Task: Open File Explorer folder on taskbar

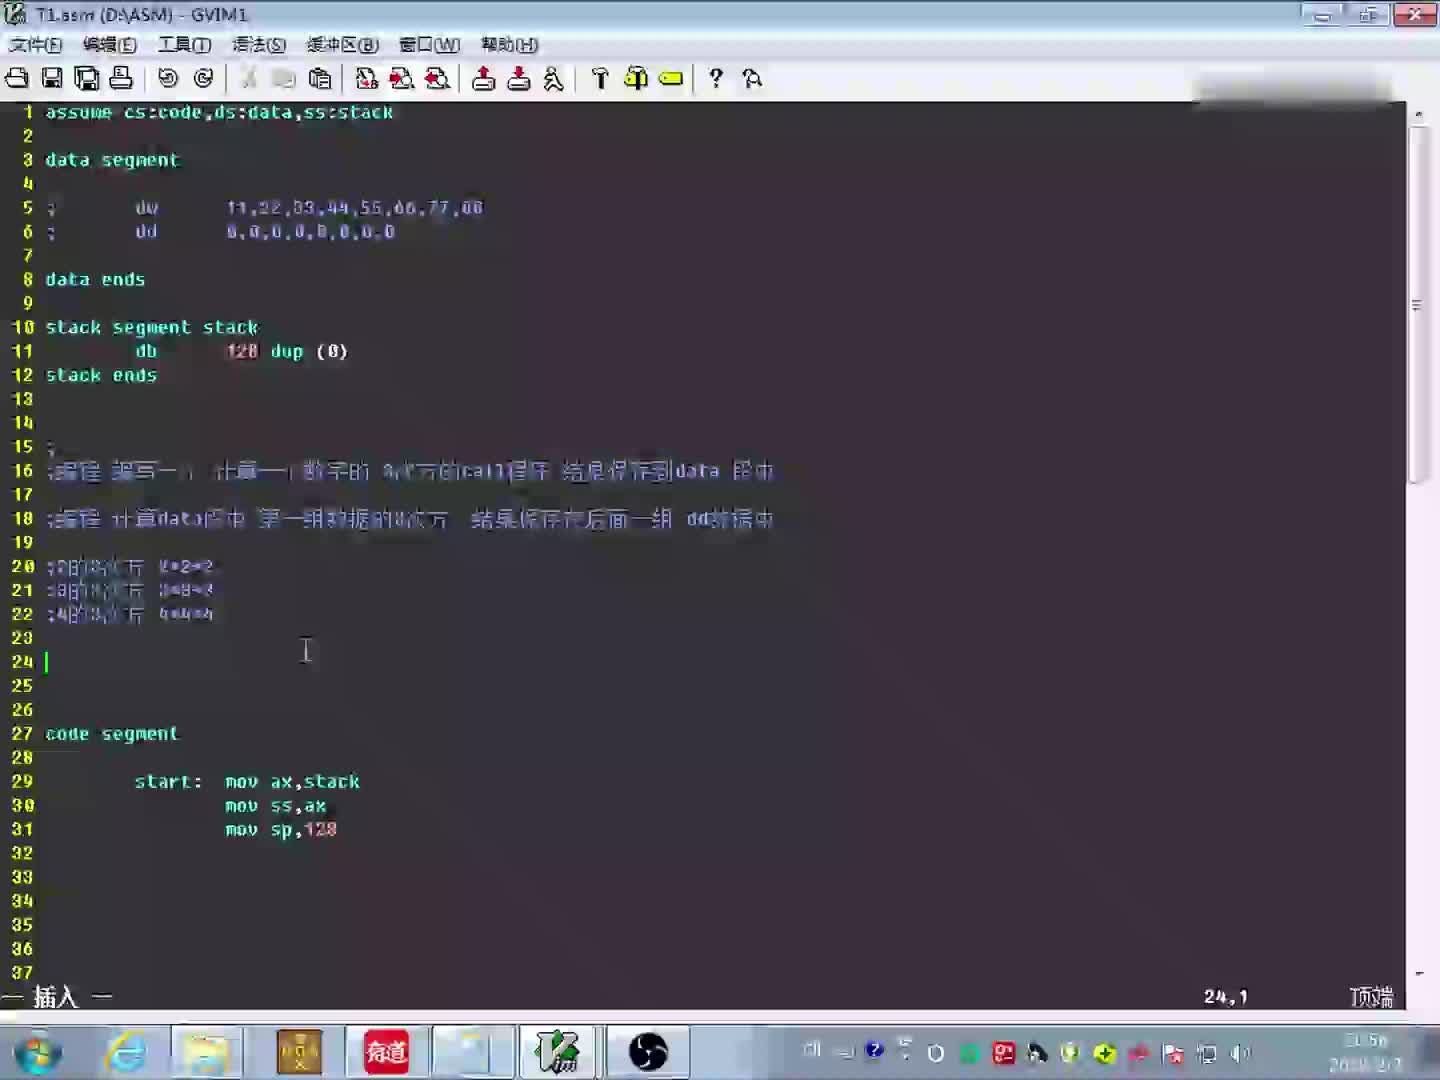Action: tap(206, 1053)
